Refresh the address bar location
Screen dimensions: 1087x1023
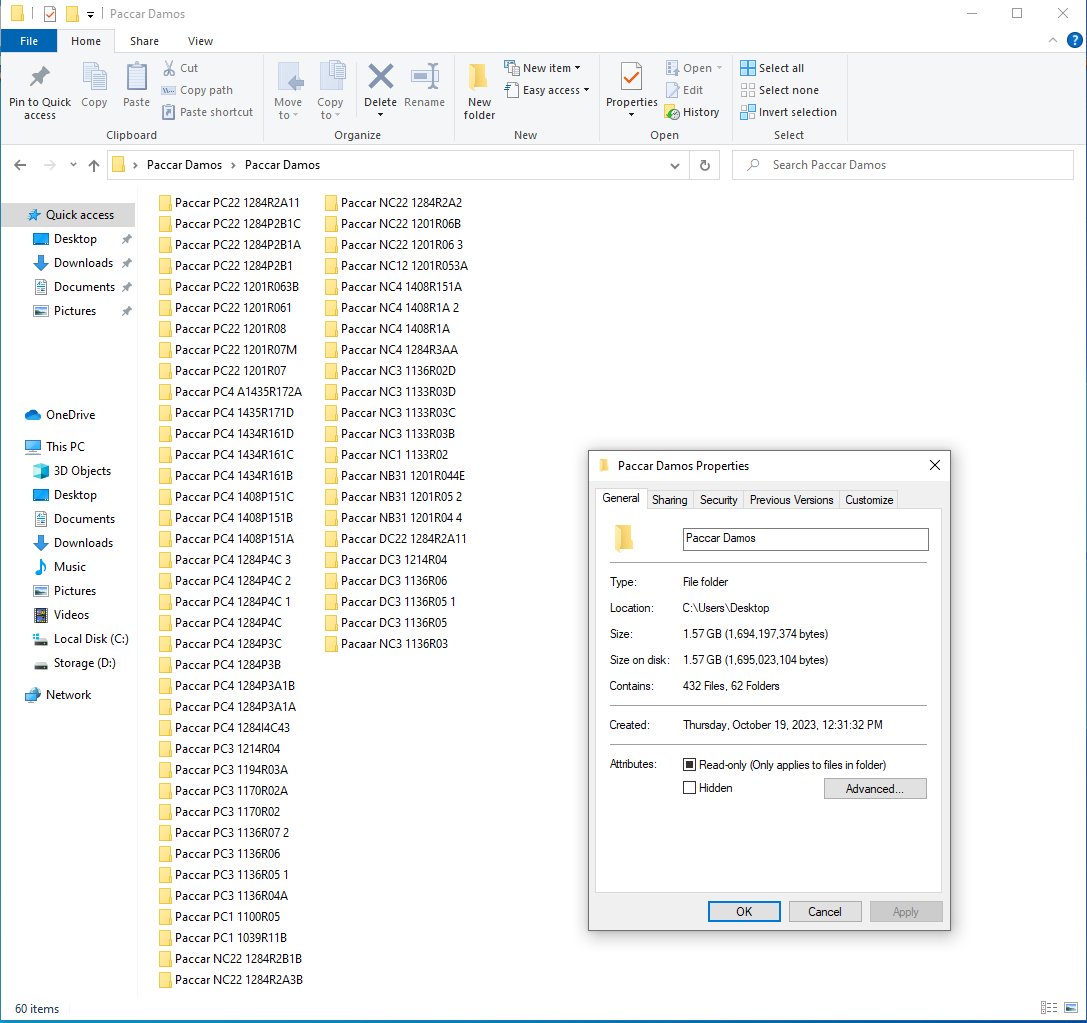pyautogui.click(x=704, y=165)
